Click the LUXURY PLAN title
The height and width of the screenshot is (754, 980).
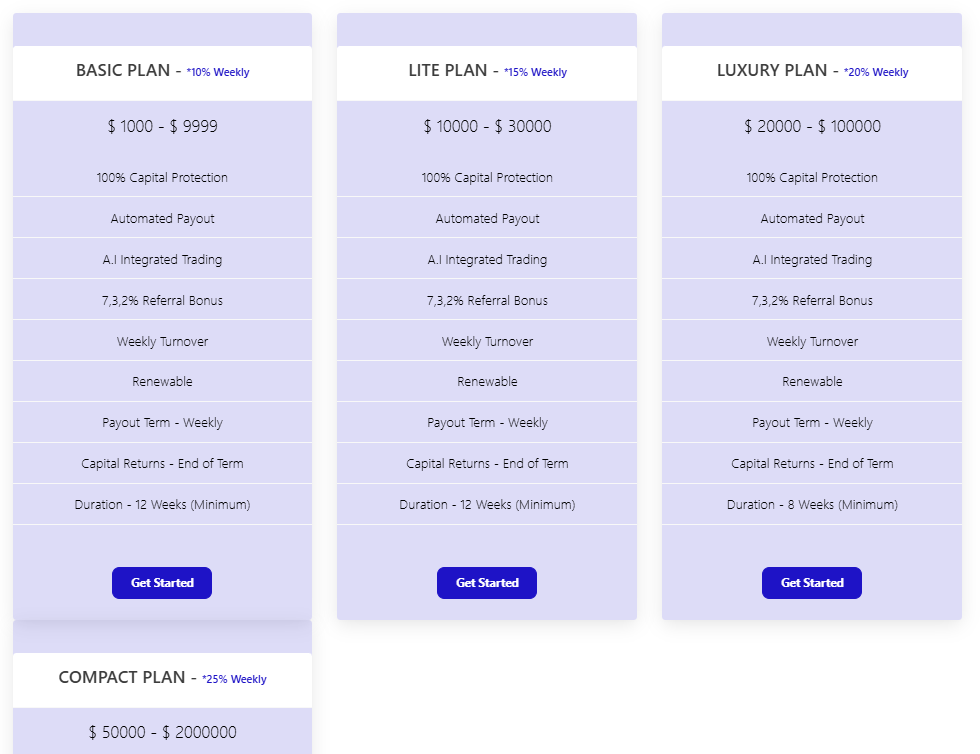click(771, 71)
